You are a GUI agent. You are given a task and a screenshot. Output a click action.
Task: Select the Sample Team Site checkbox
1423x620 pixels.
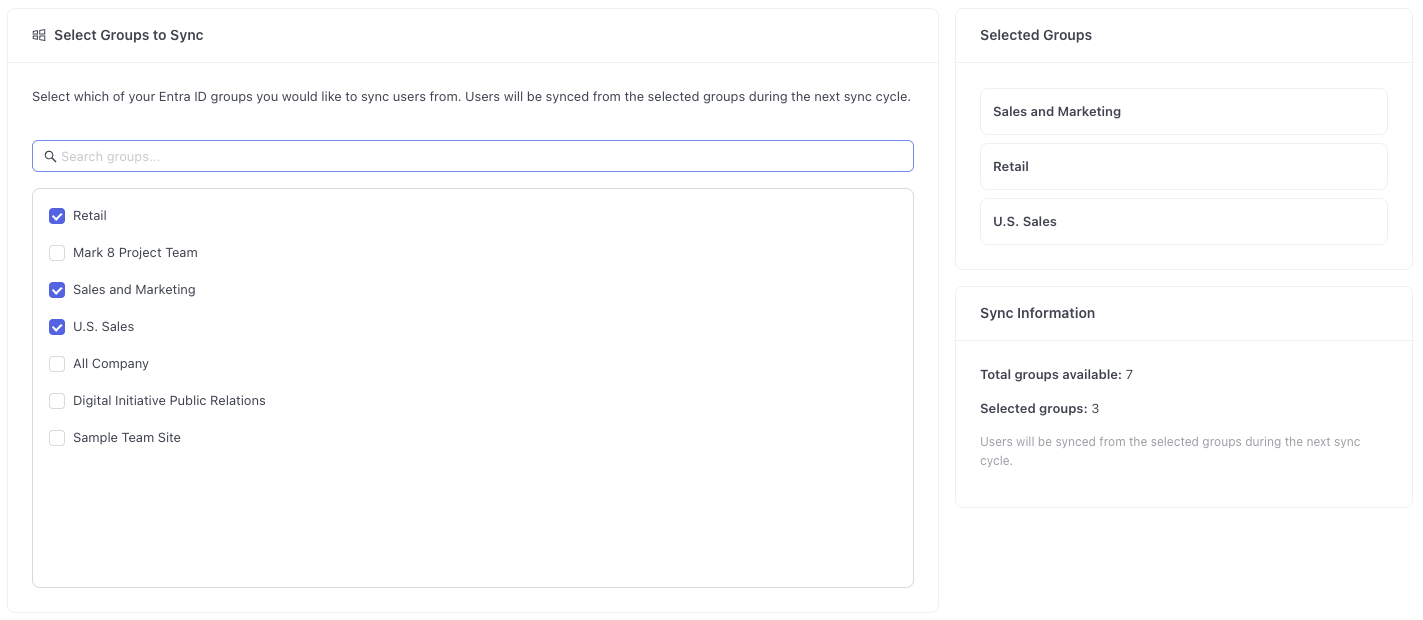pyautogui.click(x=57, y=438)
